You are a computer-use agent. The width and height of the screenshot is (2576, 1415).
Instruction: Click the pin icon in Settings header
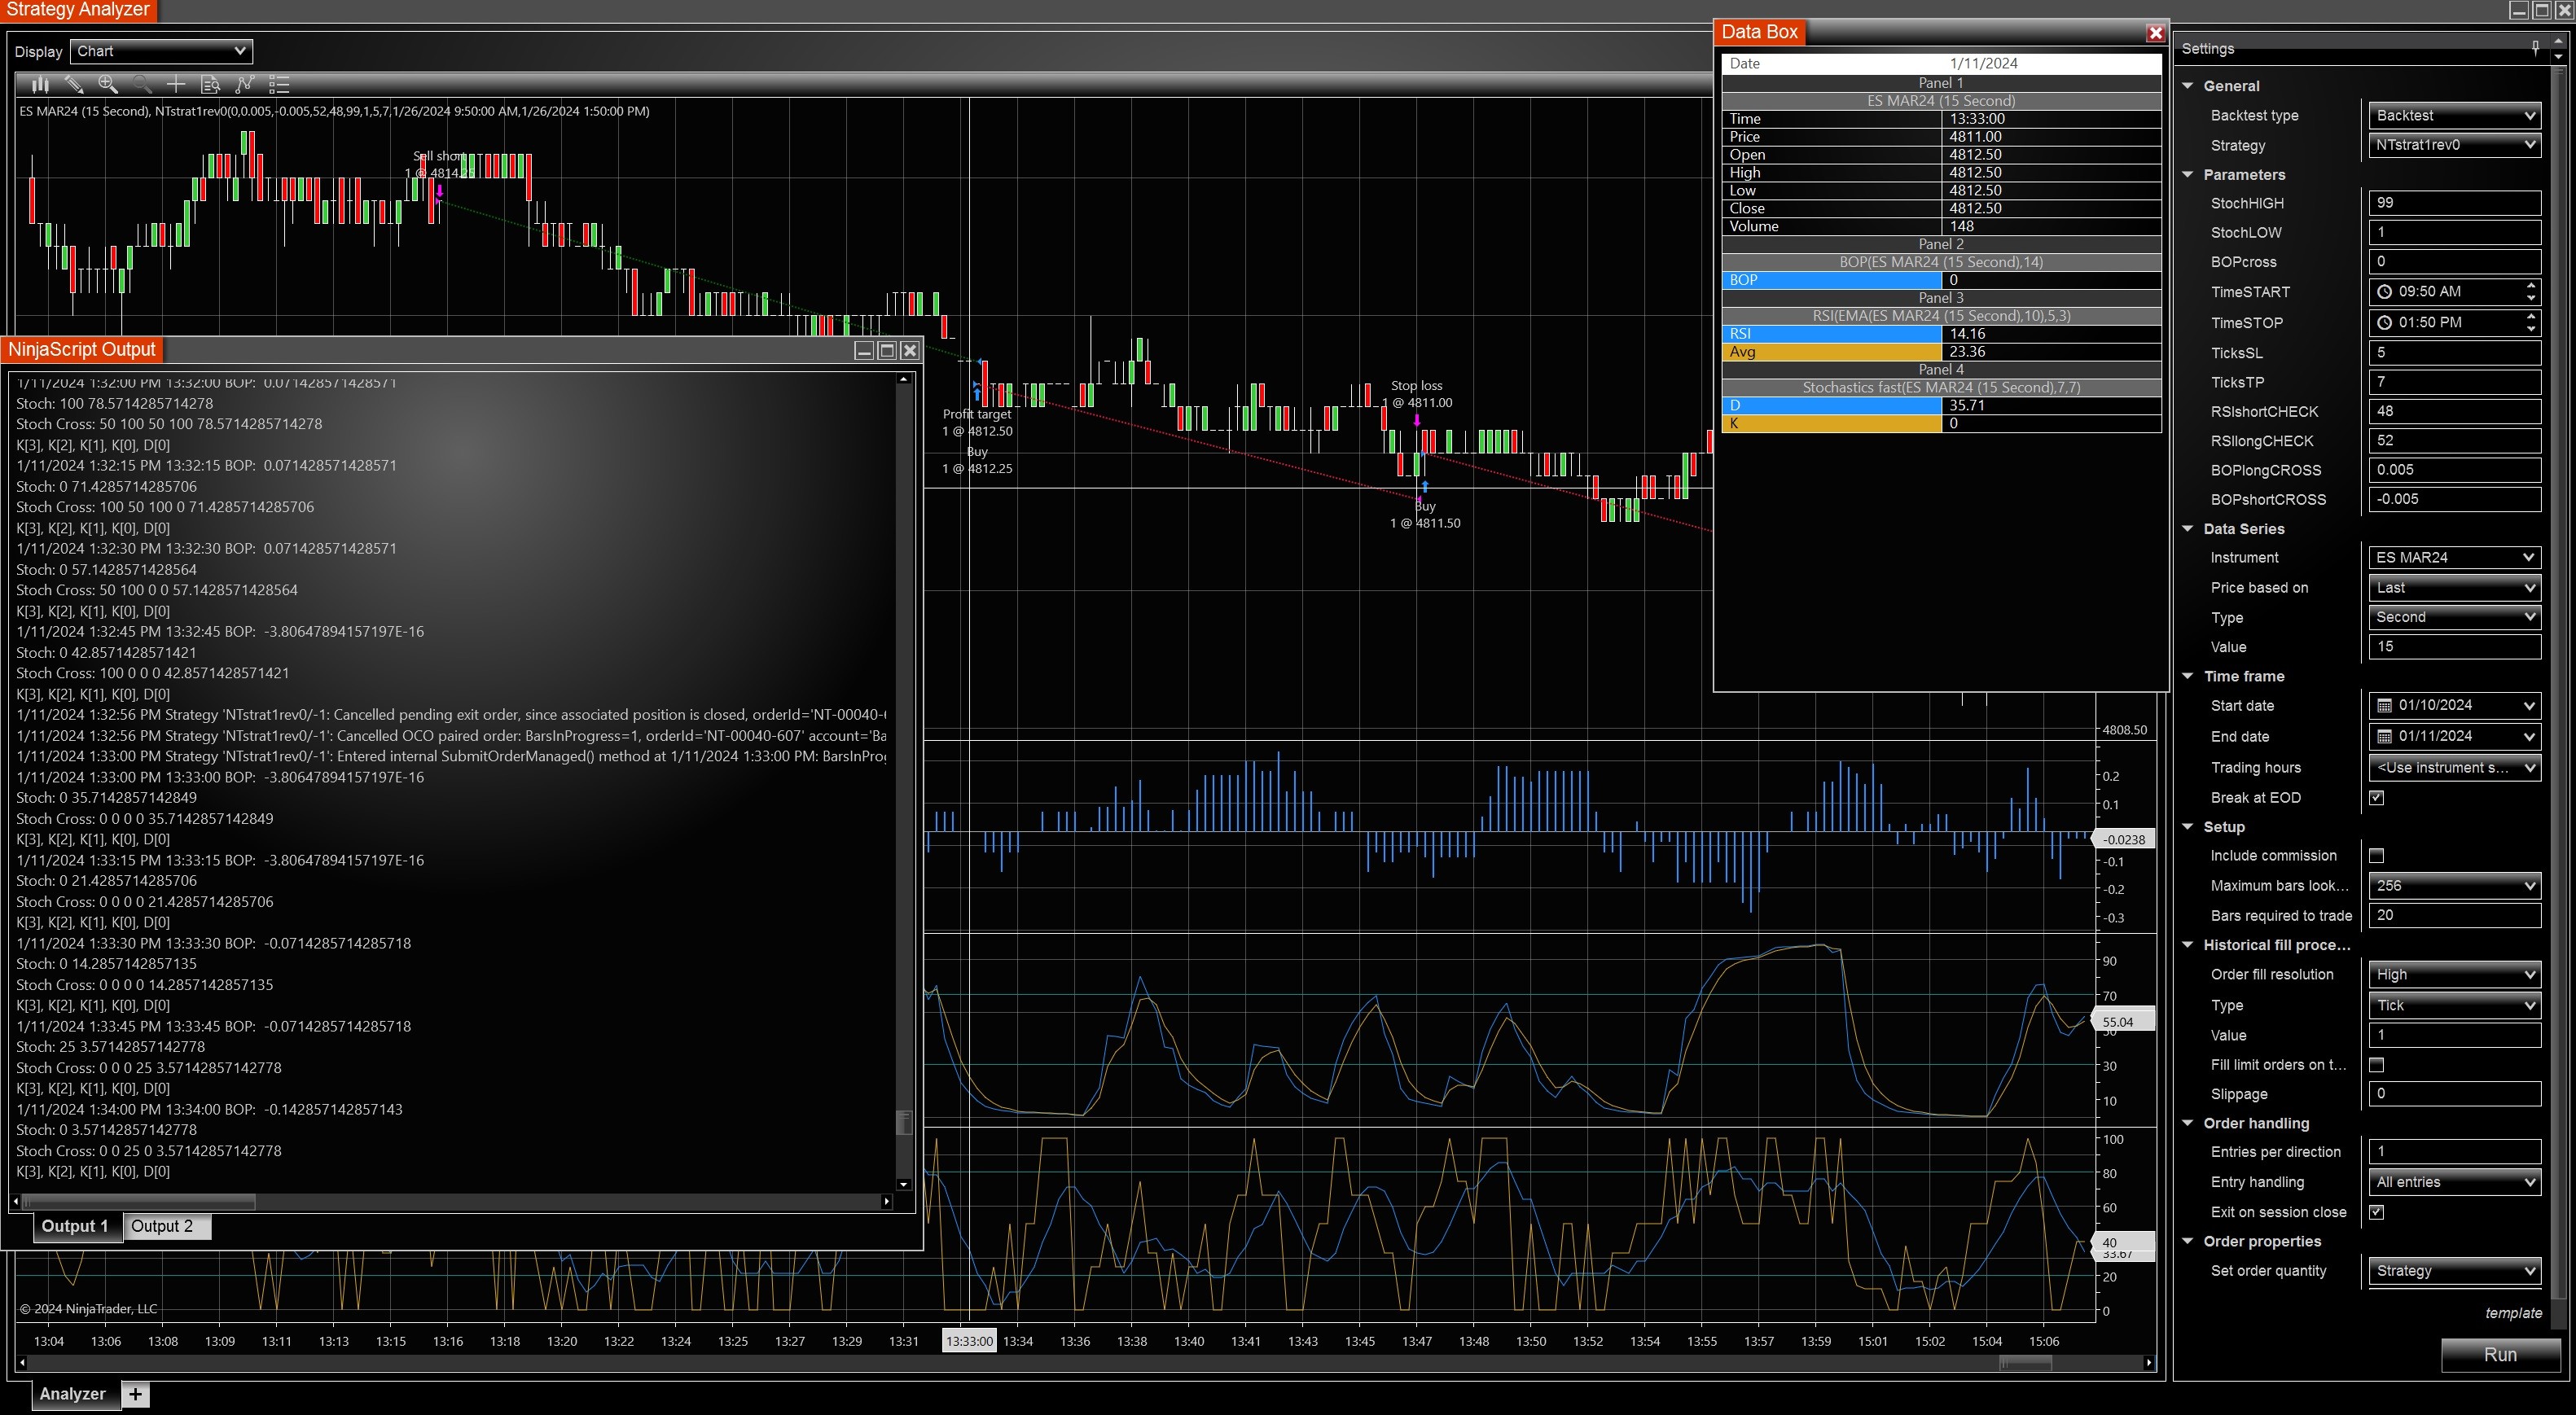(x=2535, y=48)
